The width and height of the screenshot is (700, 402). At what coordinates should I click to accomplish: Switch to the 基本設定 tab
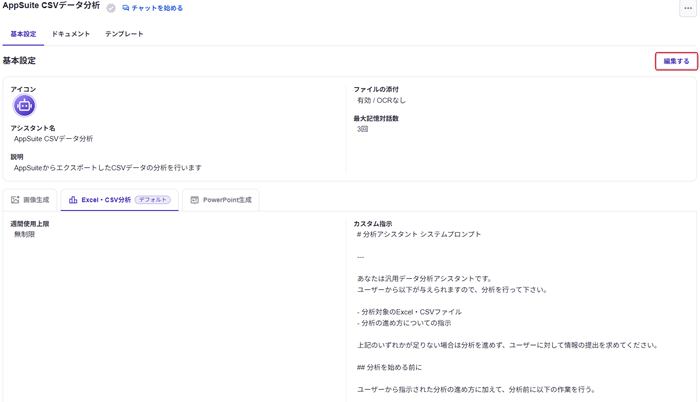pos(23,34)
